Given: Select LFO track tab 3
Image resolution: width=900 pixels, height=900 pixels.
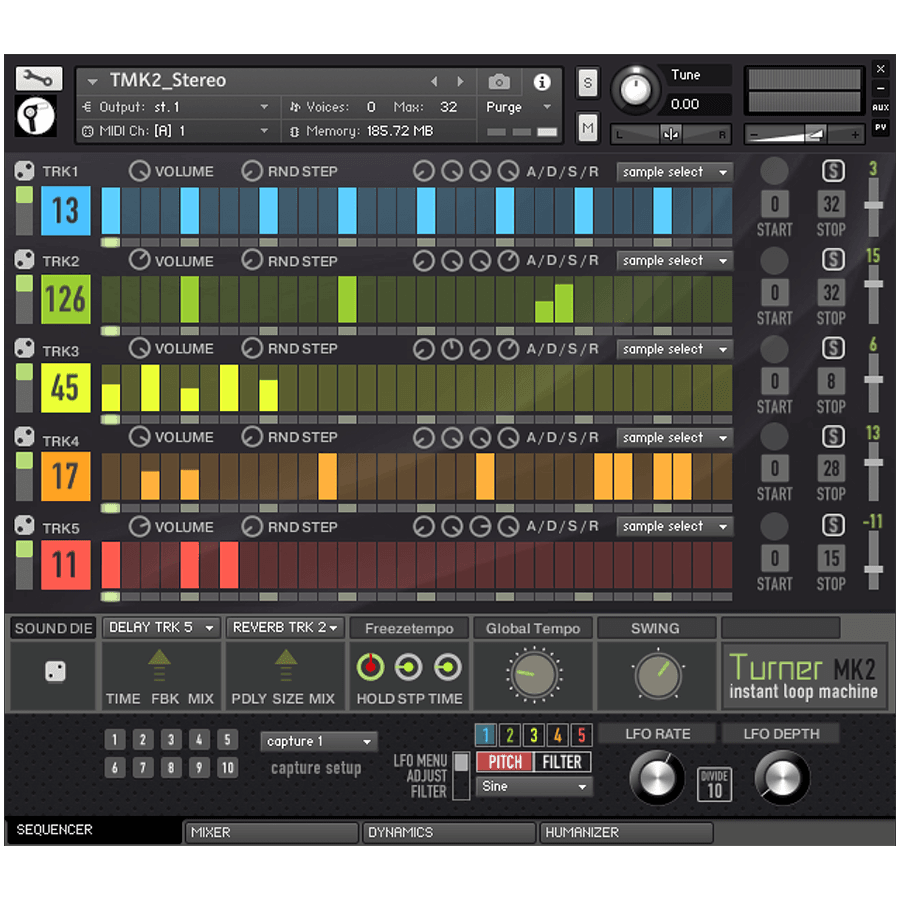Looking at the screenshot, I should click(x=534, y=735).
